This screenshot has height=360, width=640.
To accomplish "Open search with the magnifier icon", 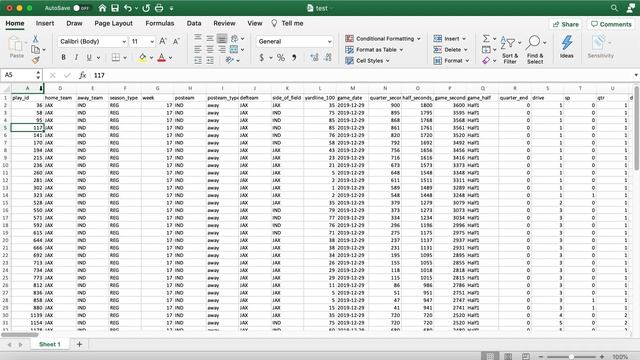I will (614, 8).
